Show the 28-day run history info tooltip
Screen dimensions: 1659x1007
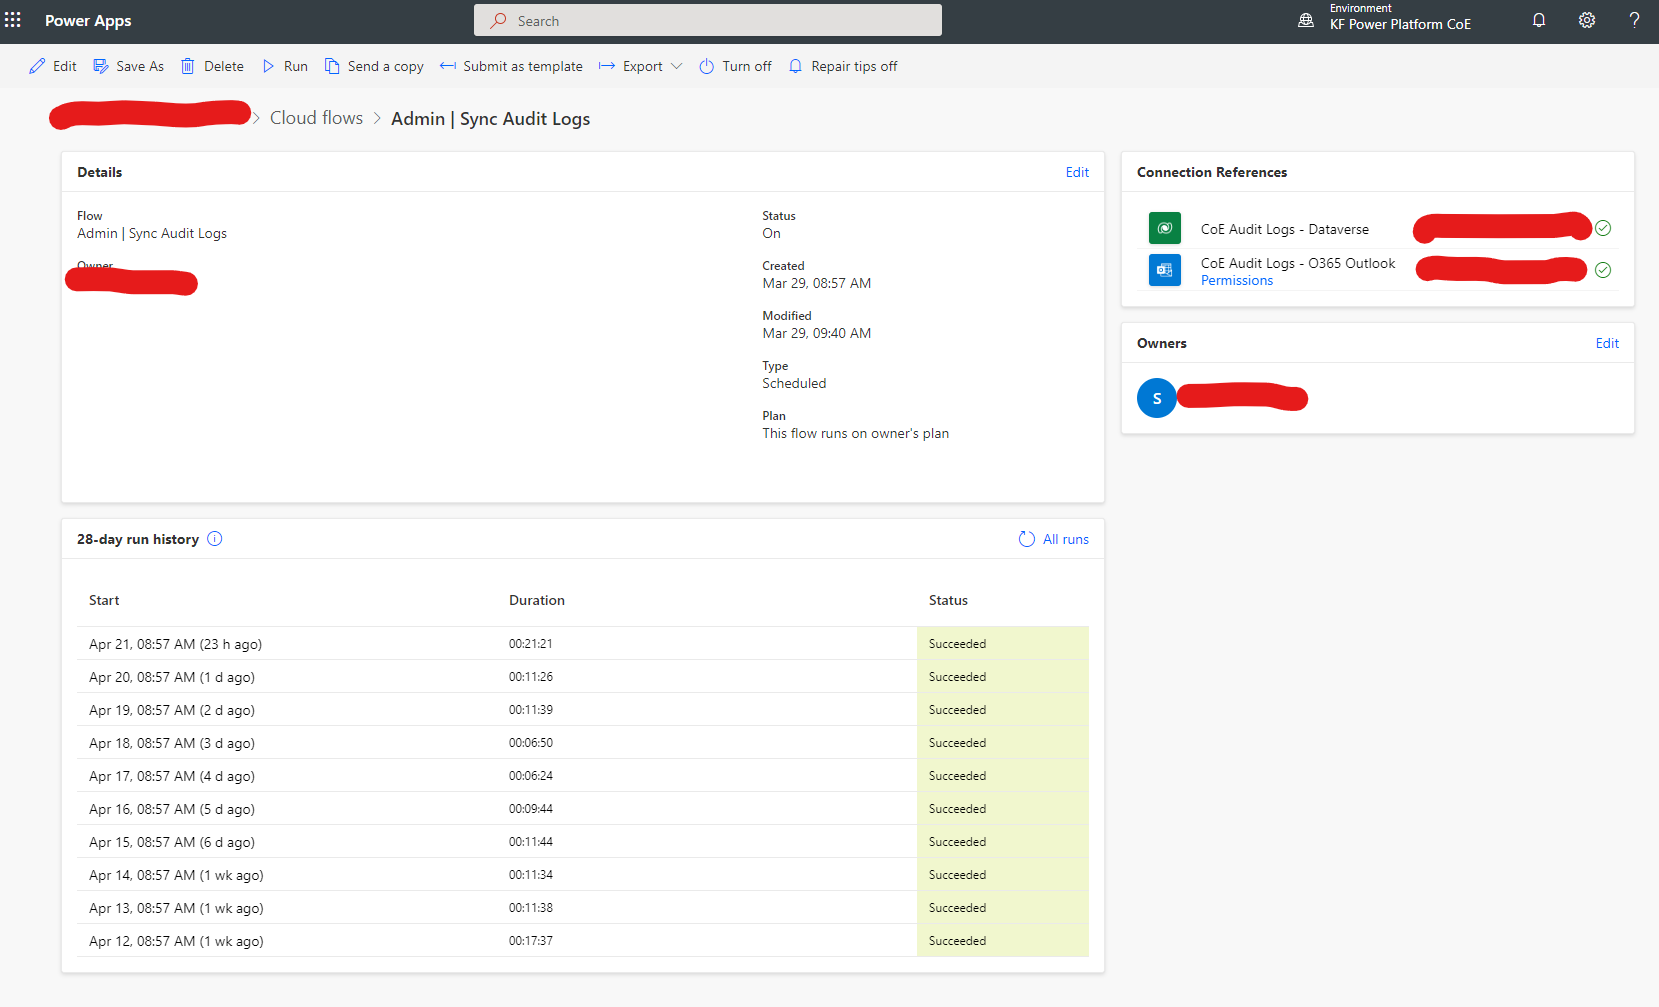click(x=215, y=538)
